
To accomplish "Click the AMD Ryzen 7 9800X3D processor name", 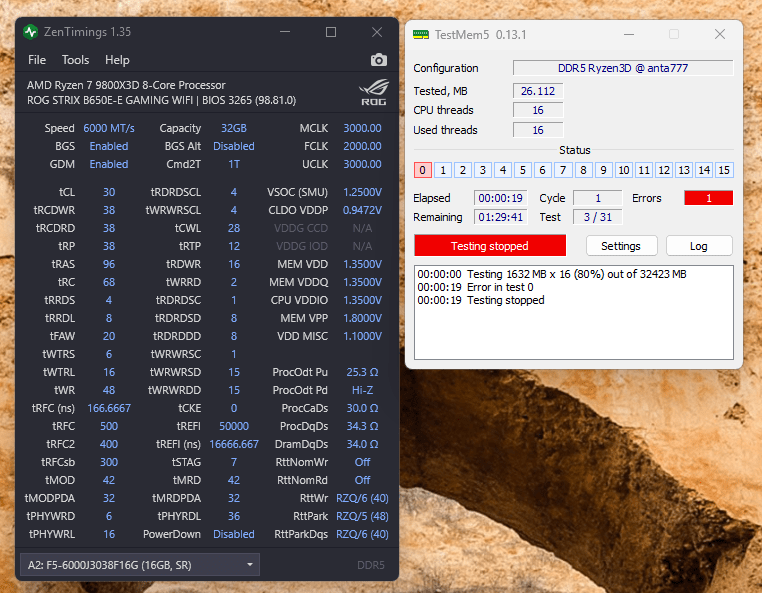I will (126, 85).
